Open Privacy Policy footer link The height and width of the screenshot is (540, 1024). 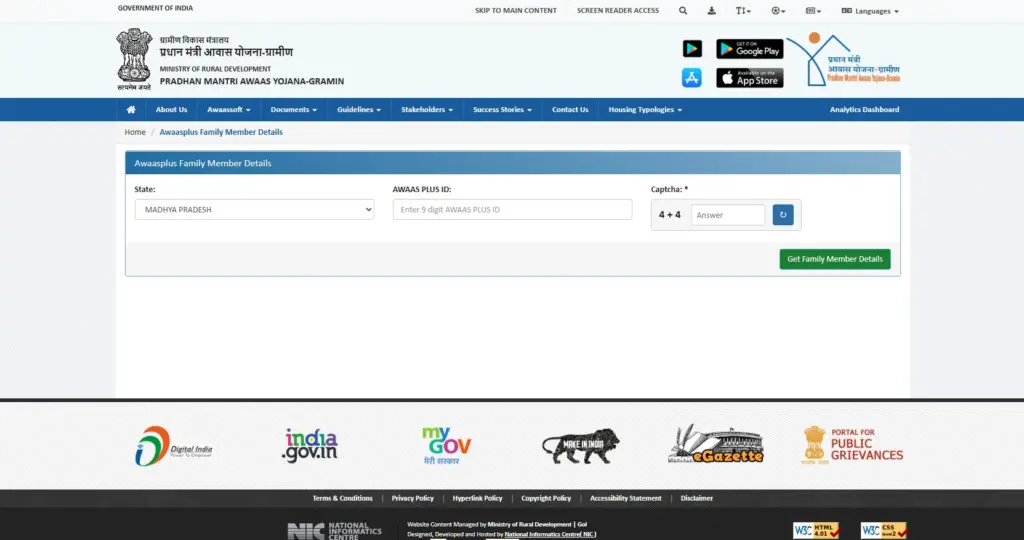click(x=412, y=498)
